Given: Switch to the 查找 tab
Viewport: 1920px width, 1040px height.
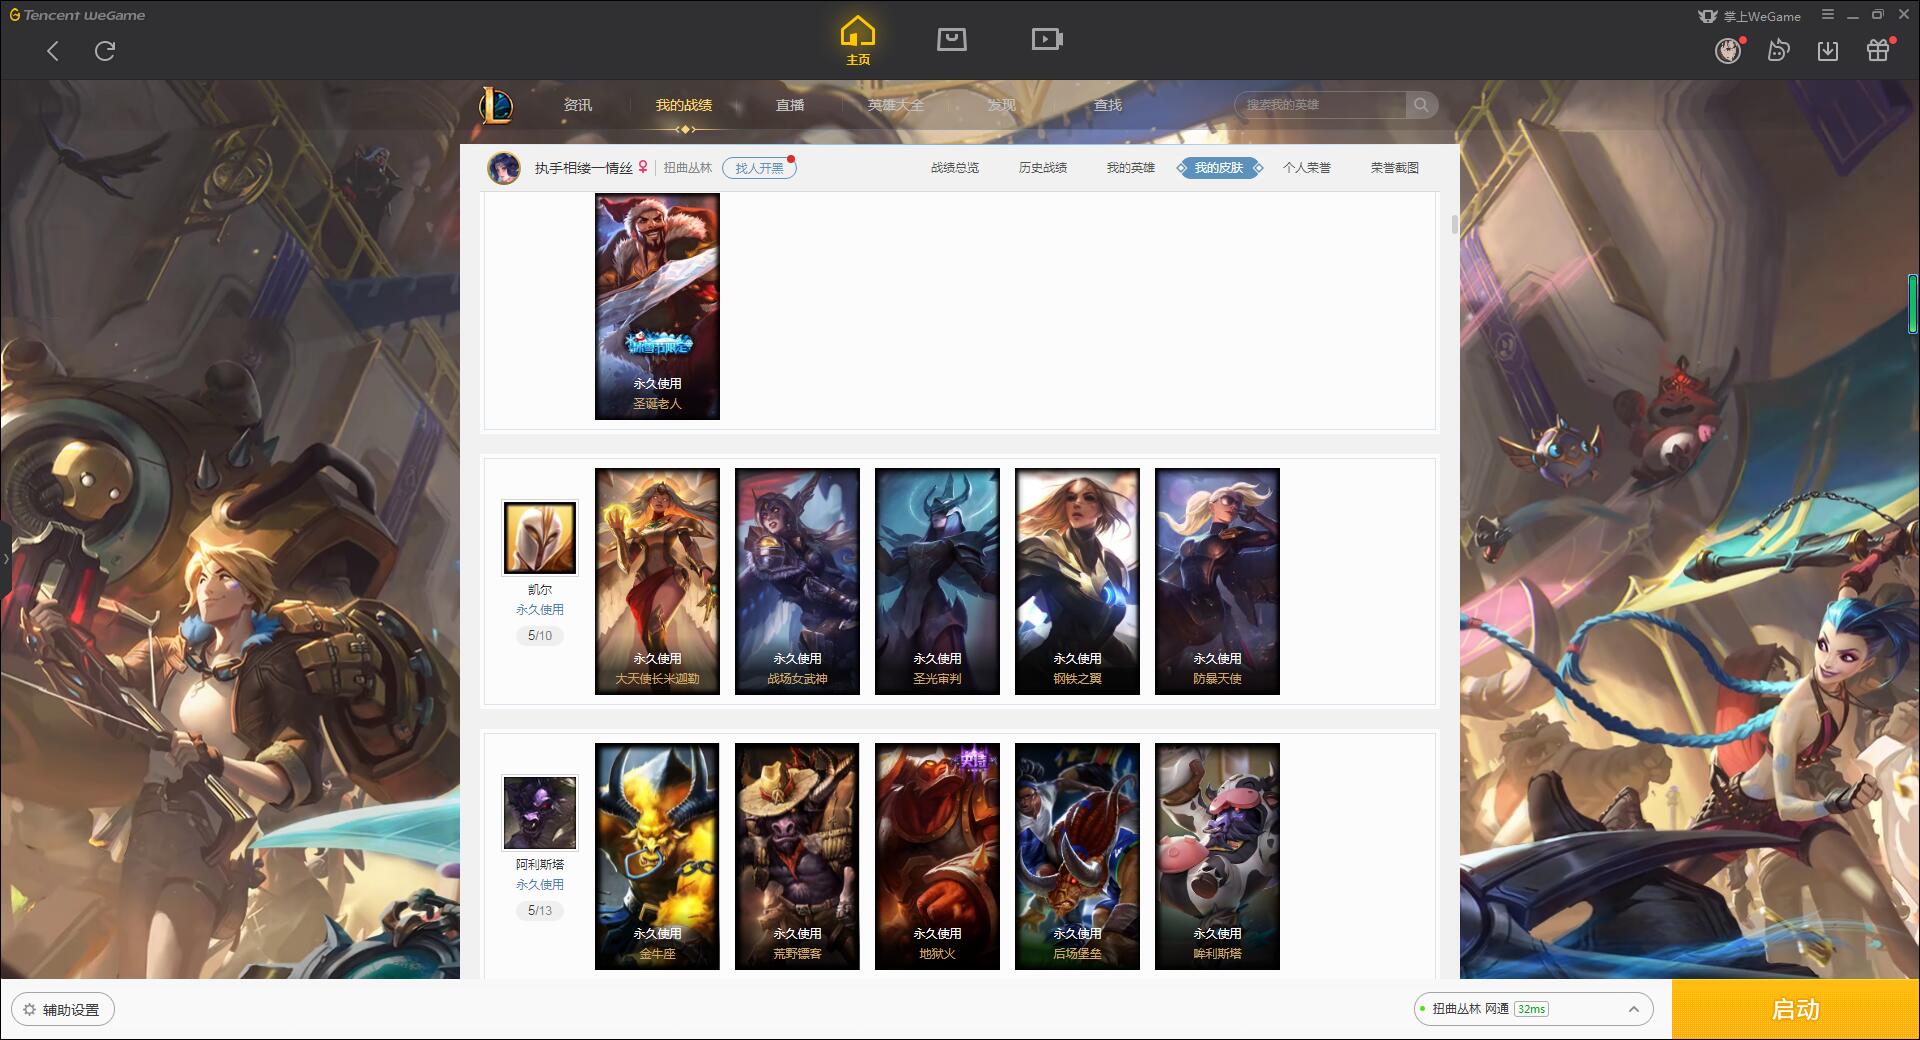Looking at the screenshot, I should [x=1107, y=105].
